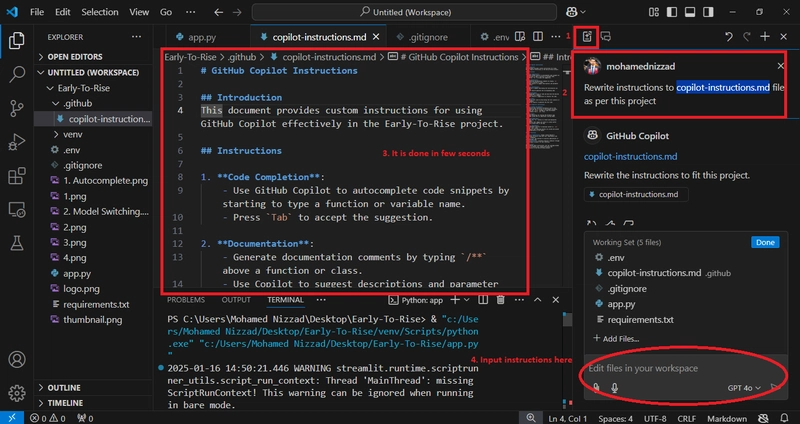
Task: Open the Extensions view
Action: [16, 177]
